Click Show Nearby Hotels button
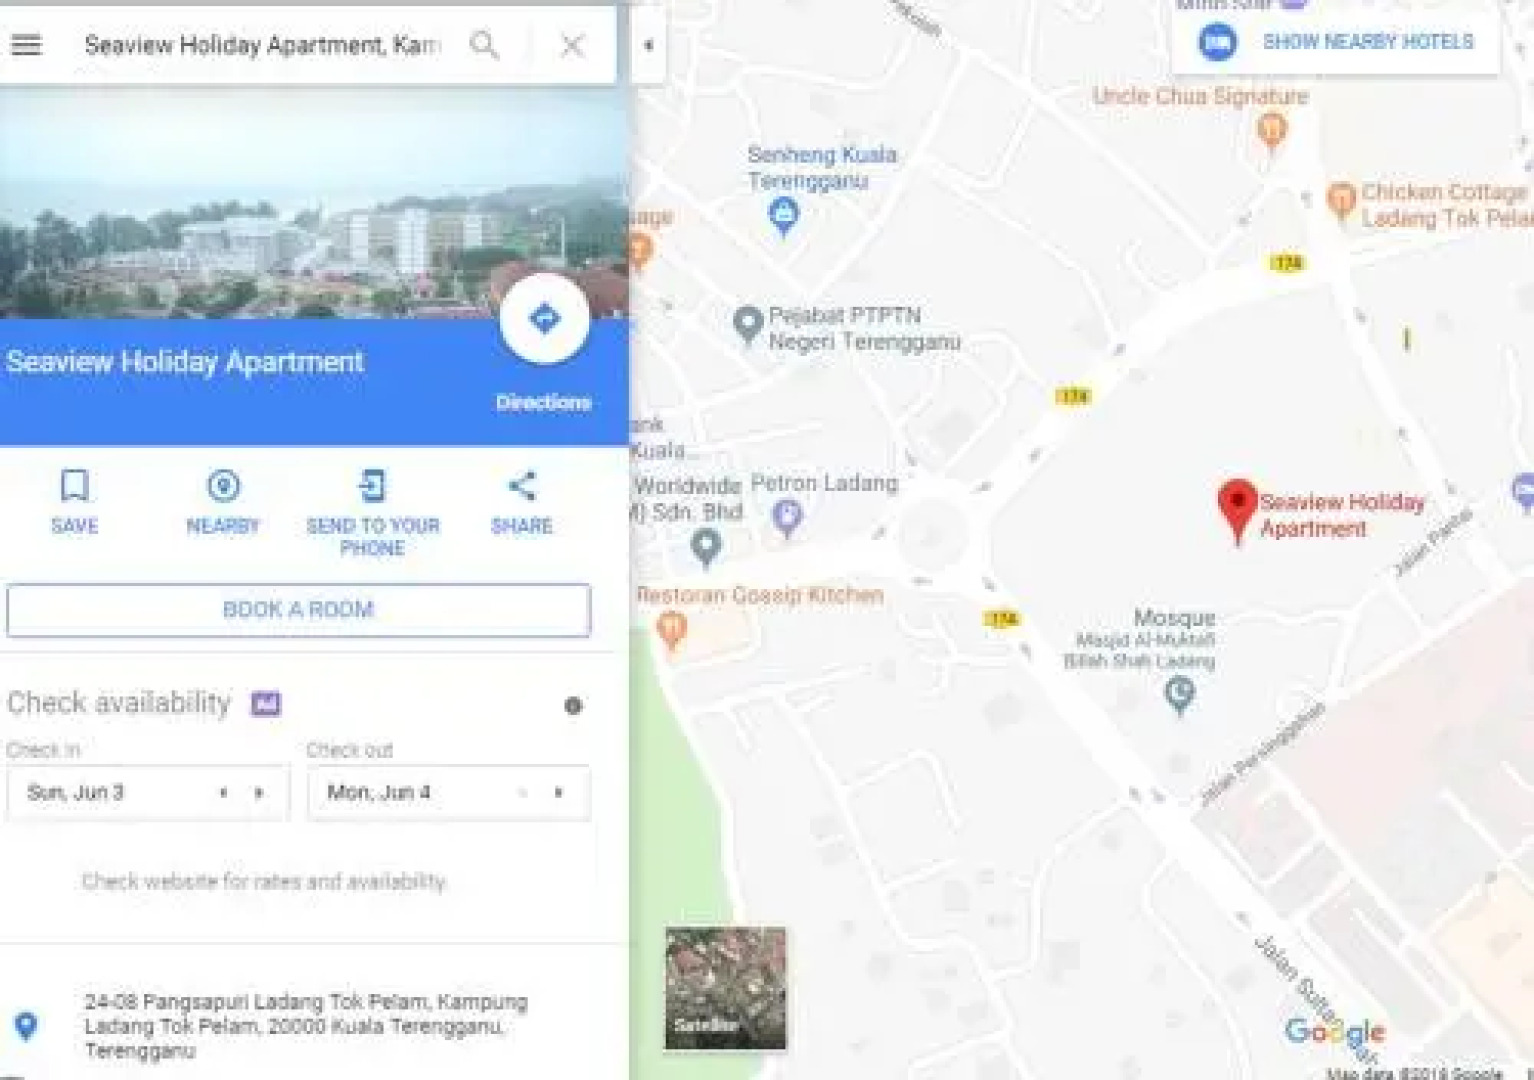1534x1080 pixels. (x=1336, y=42)
